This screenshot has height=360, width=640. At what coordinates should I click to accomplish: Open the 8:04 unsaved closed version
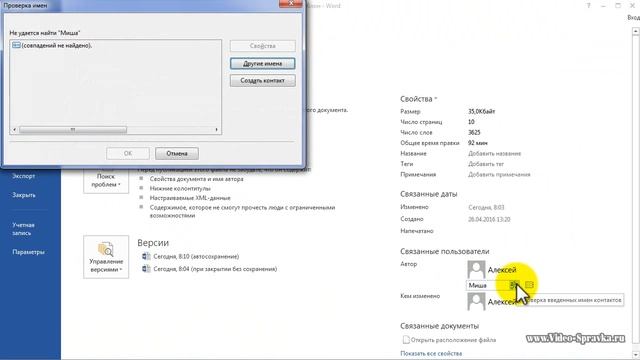(215, 269)
